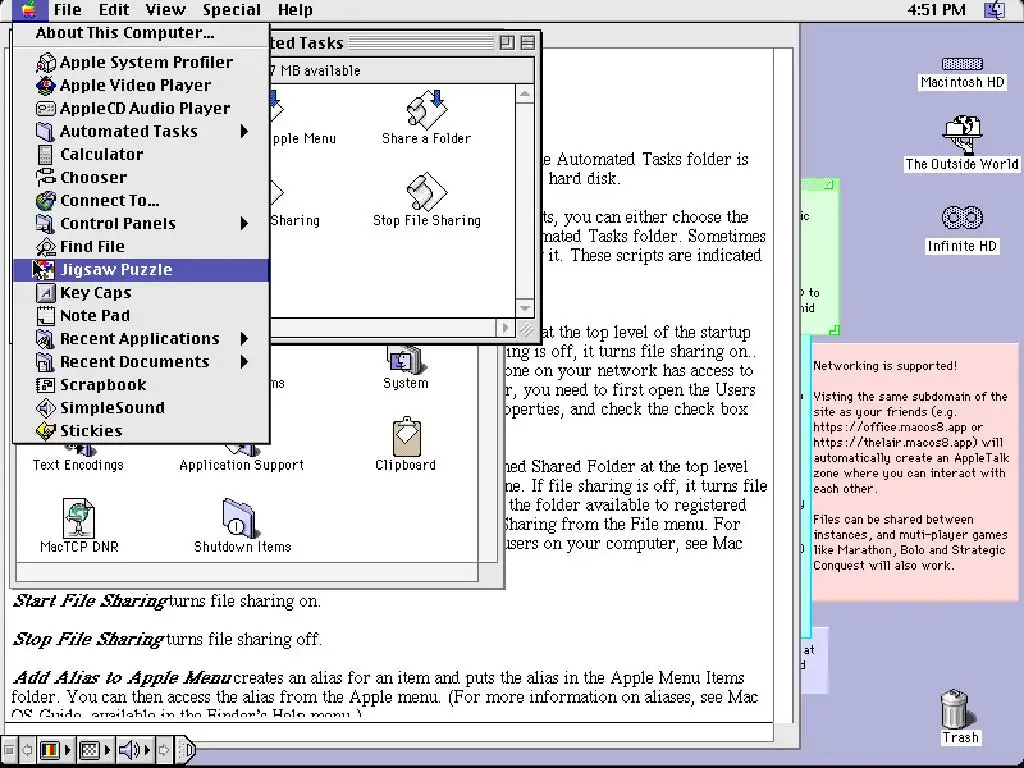Collapse Control Strip using its end tab
The image size is (1024, 768).
click(186, 750)
